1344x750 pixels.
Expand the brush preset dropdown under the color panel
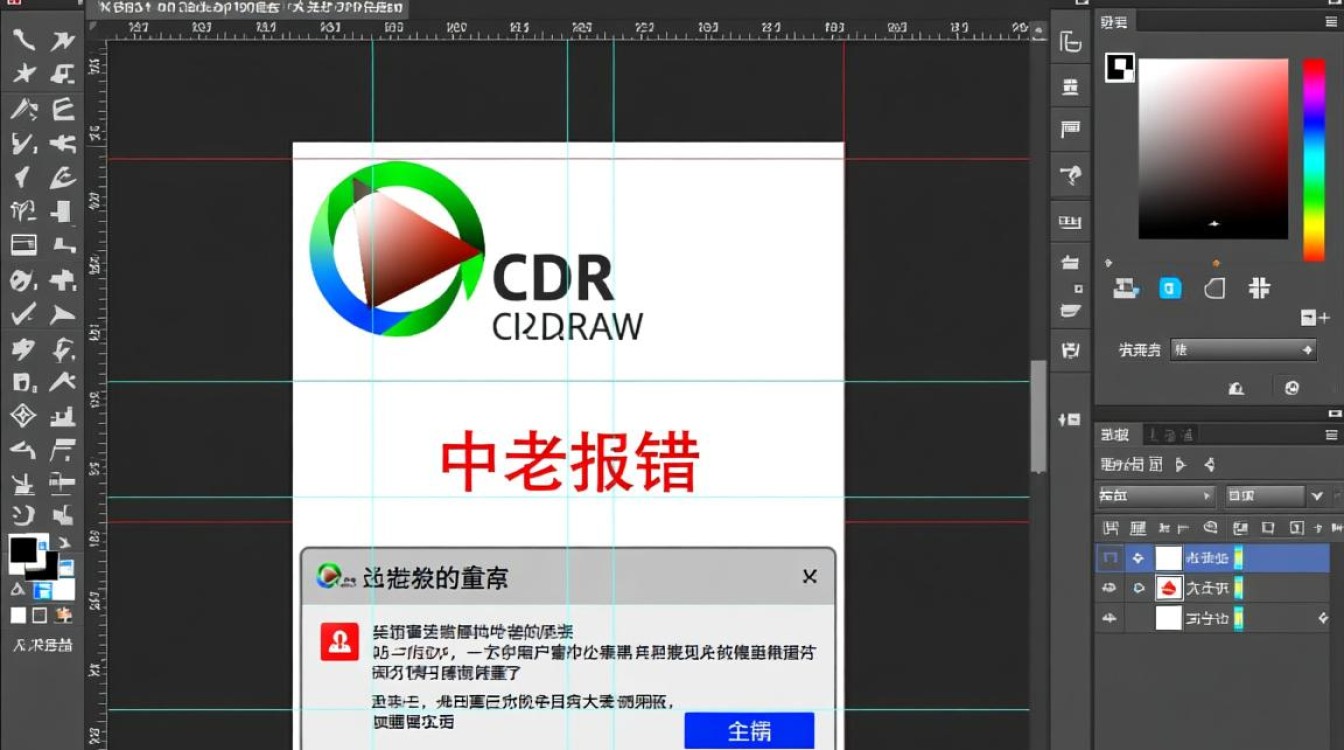click(x=1306, y=350)
